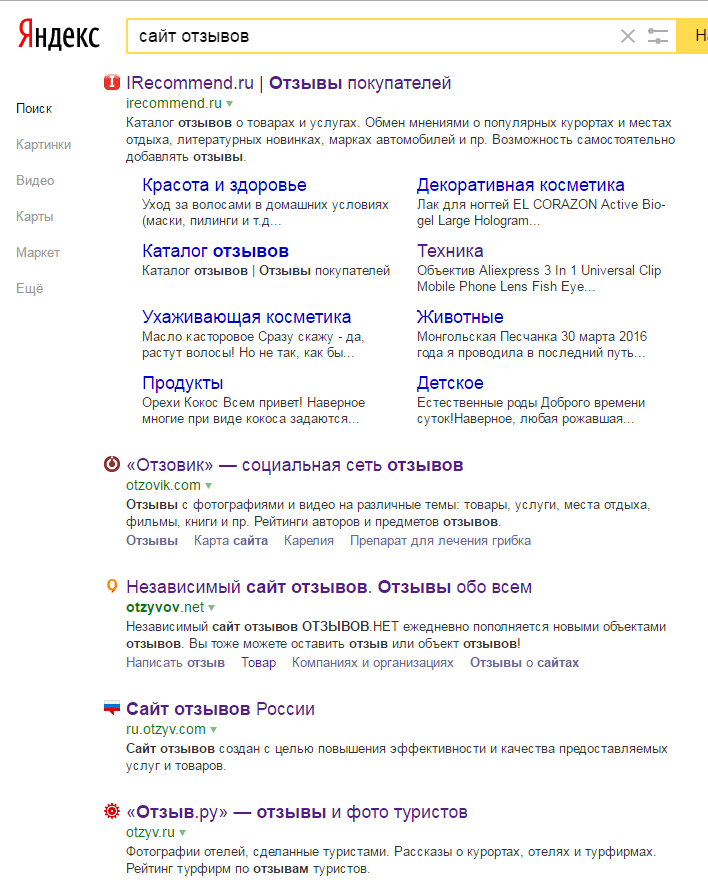Open Компаниях и организациях quick link

tap(372, 663)
